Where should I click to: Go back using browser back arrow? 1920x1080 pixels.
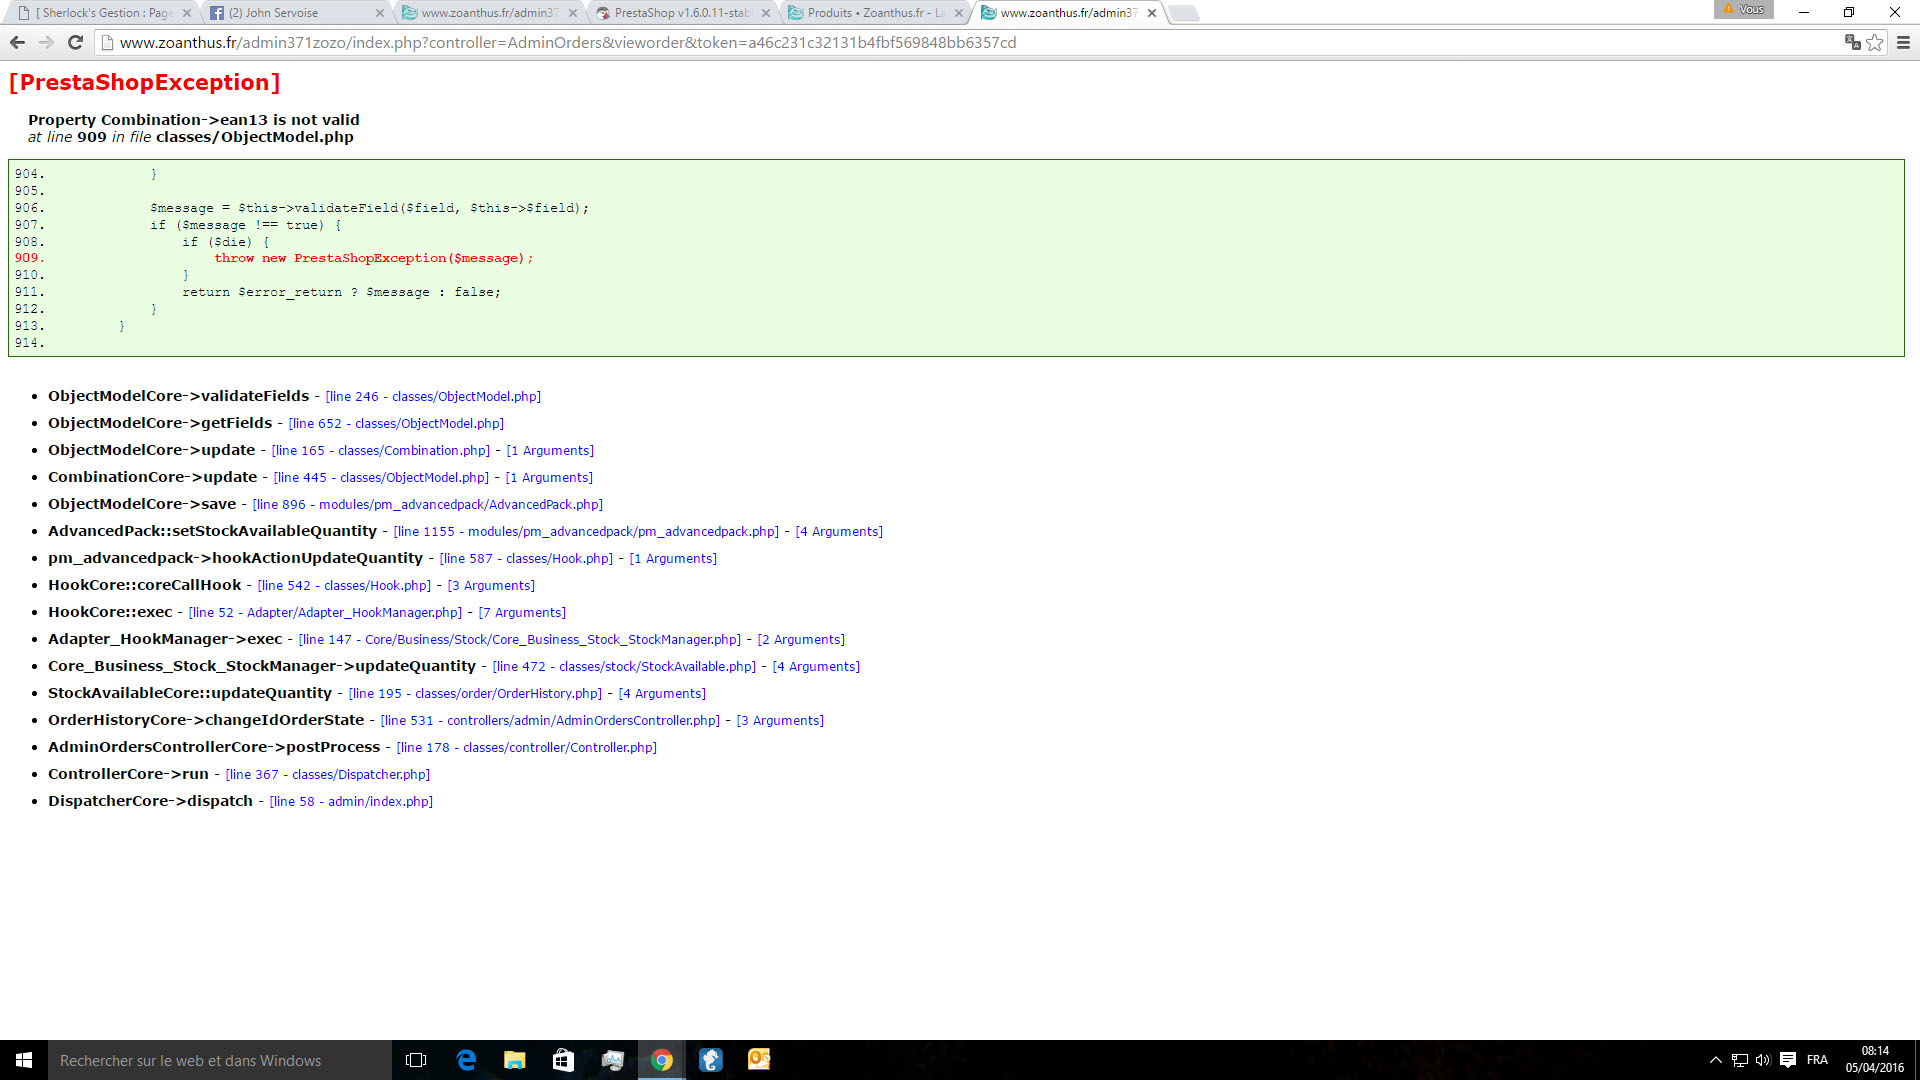[17, 42]
